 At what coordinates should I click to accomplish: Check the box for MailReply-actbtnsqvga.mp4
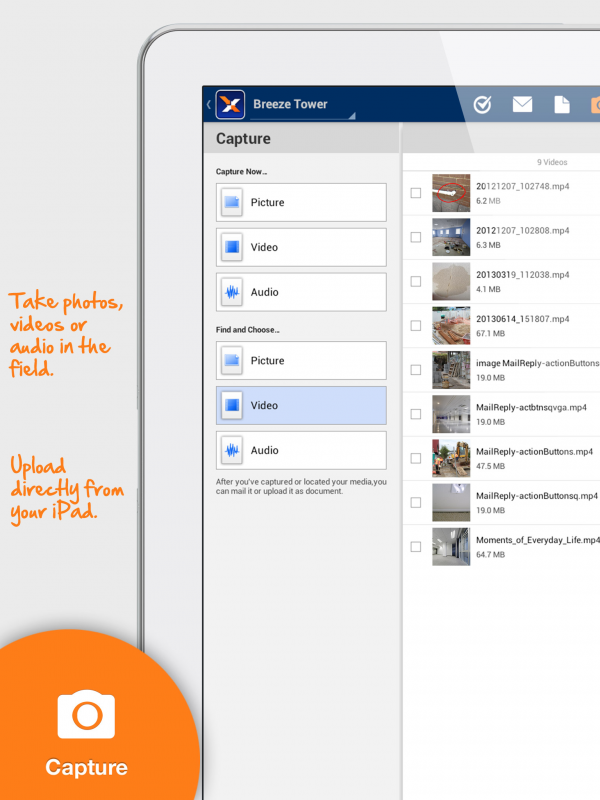click(416, 414)
